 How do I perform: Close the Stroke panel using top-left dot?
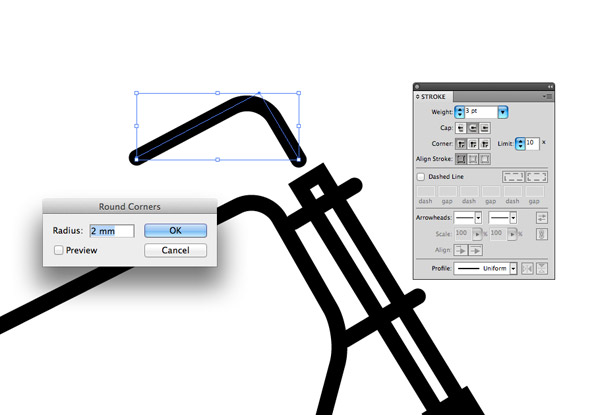(417, 87)
